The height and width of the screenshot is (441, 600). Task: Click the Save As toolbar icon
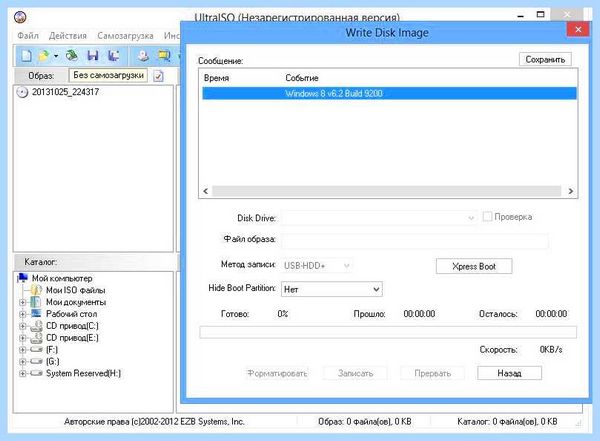(113, 56)
